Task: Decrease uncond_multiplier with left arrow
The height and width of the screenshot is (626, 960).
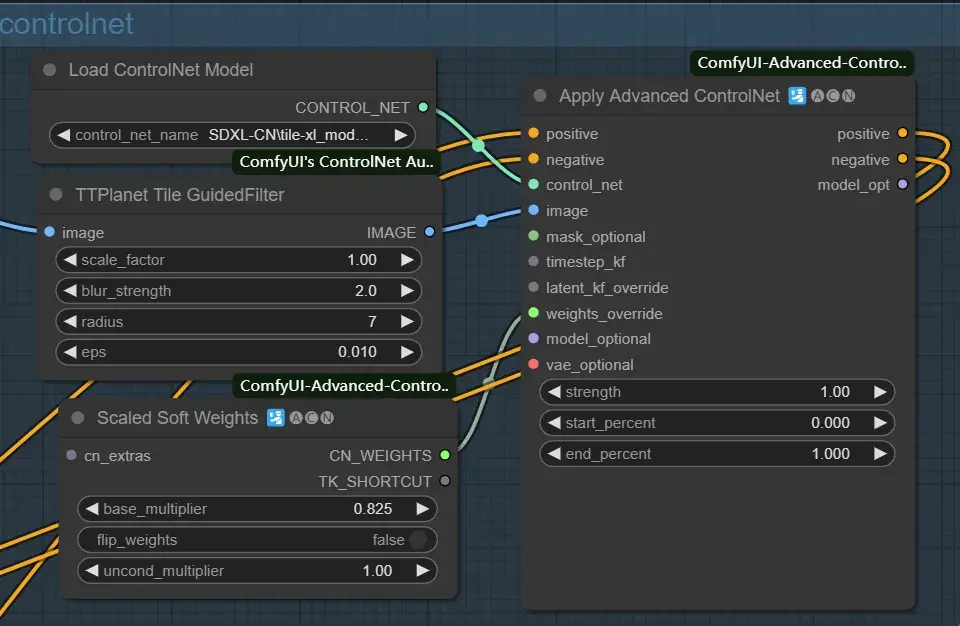Action: tap(92, 570)
